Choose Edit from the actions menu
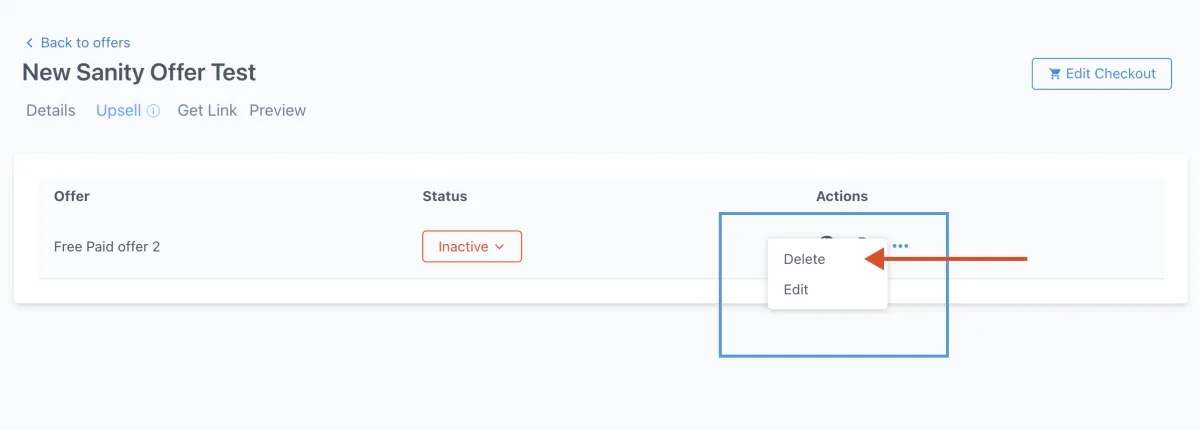The image size is (1200, 430). 796,290
